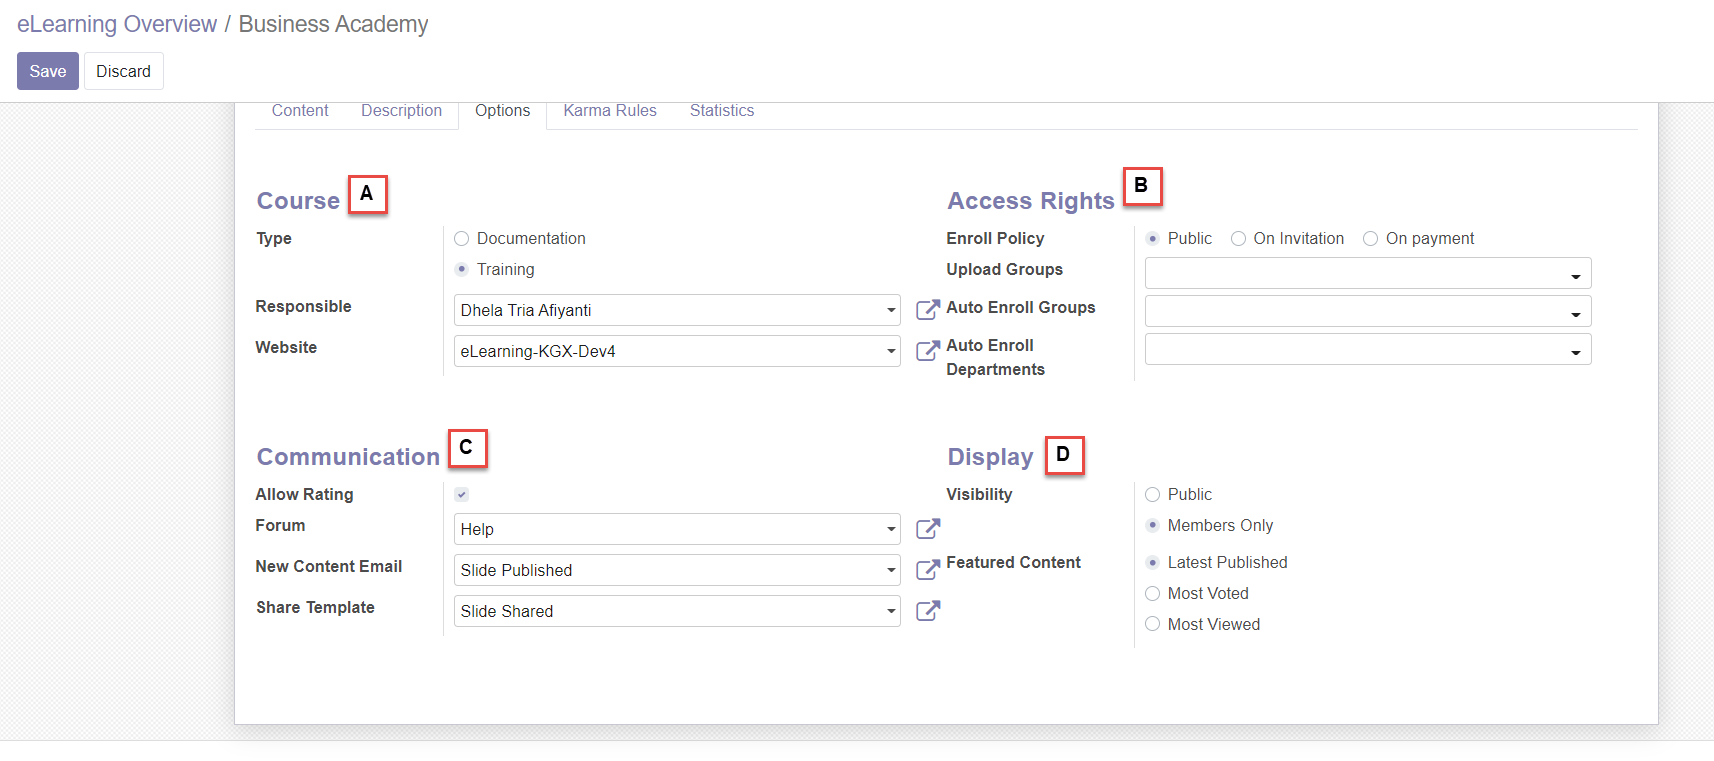Switch to the Content tab
This screenshot has height=761, width=1714.
pos(300,111)
